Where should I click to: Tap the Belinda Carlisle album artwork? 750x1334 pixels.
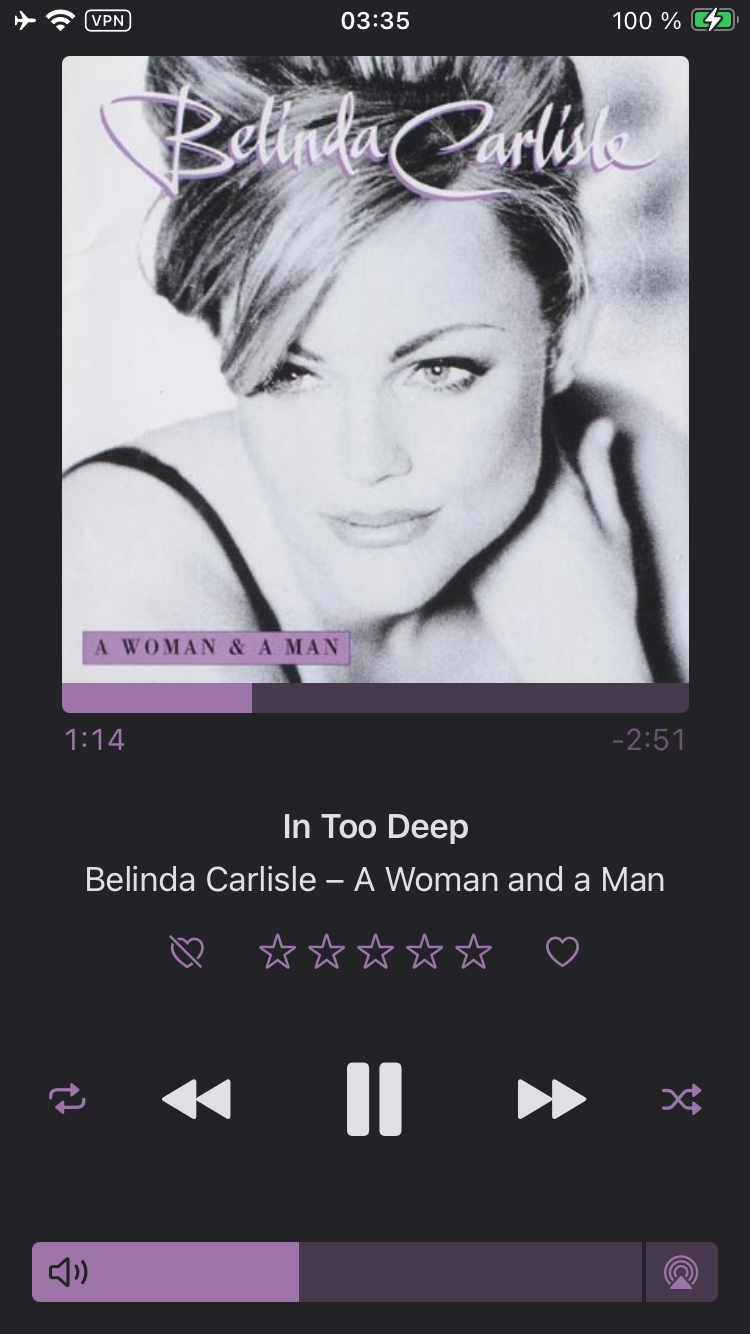pos(375,369)
